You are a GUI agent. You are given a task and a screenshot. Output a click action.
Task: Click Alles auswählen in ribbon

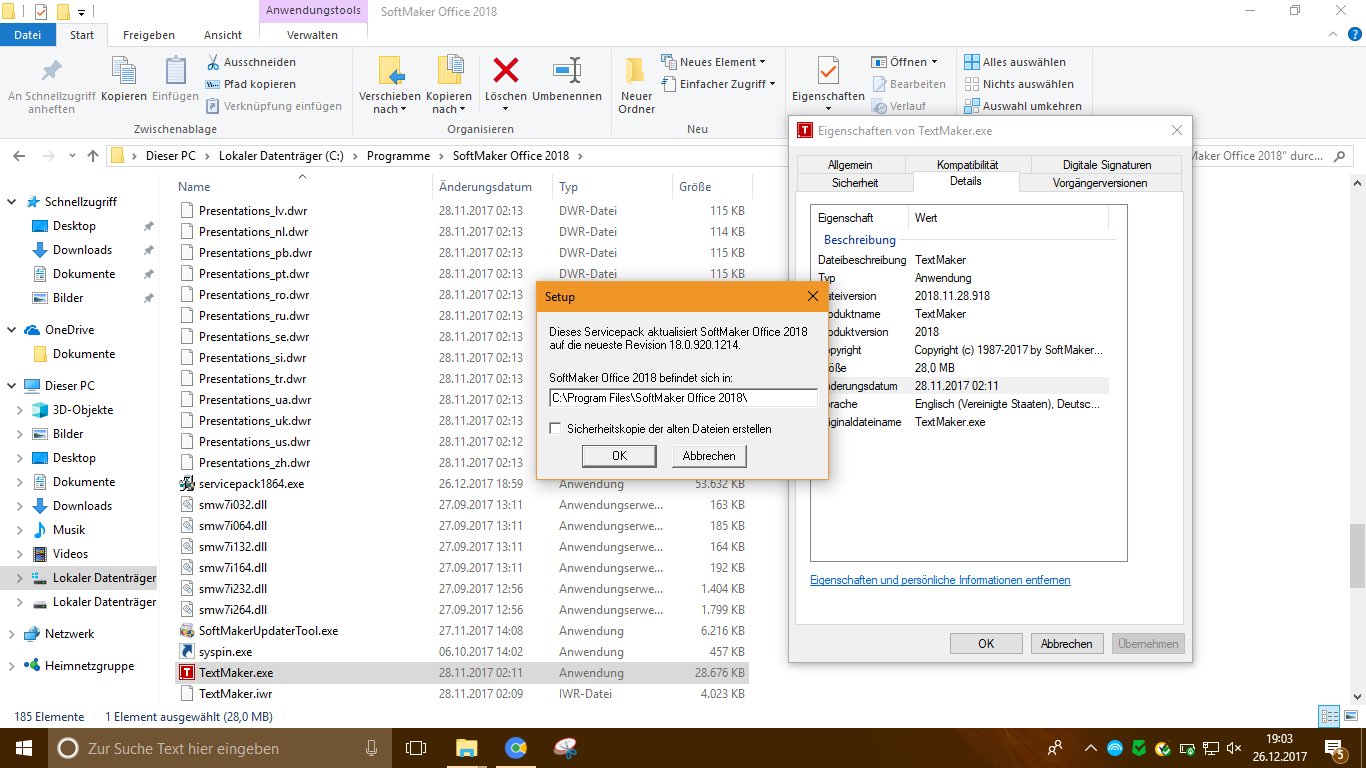1015,62
